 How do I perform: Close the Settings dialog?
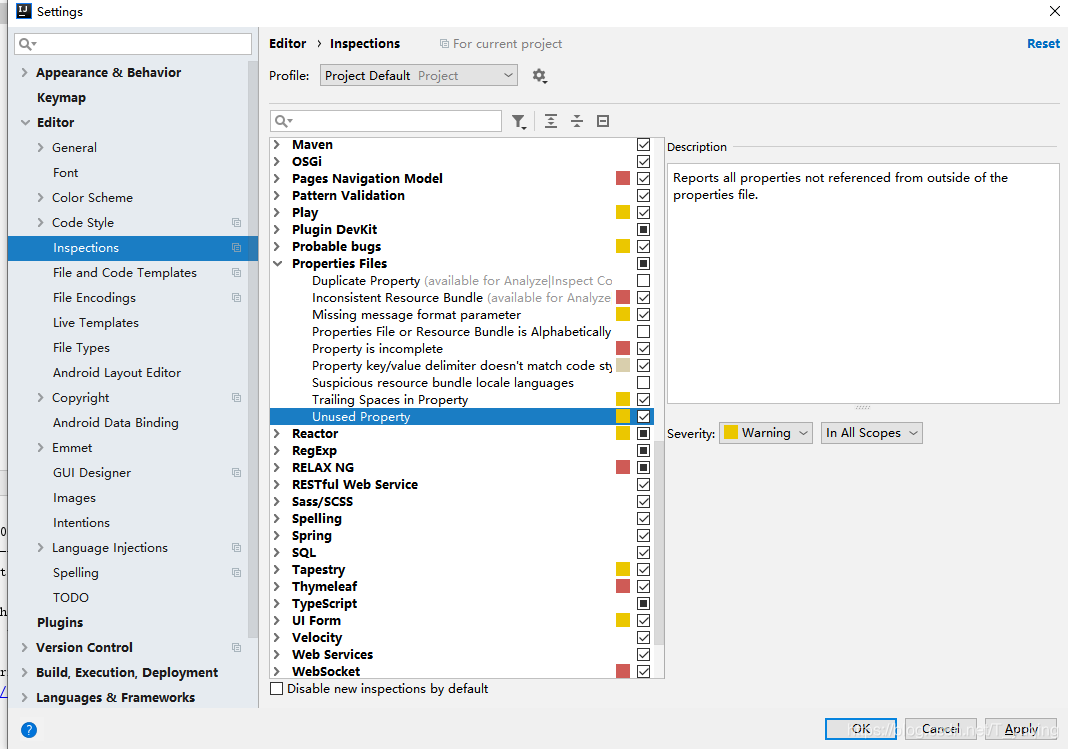1054,11
